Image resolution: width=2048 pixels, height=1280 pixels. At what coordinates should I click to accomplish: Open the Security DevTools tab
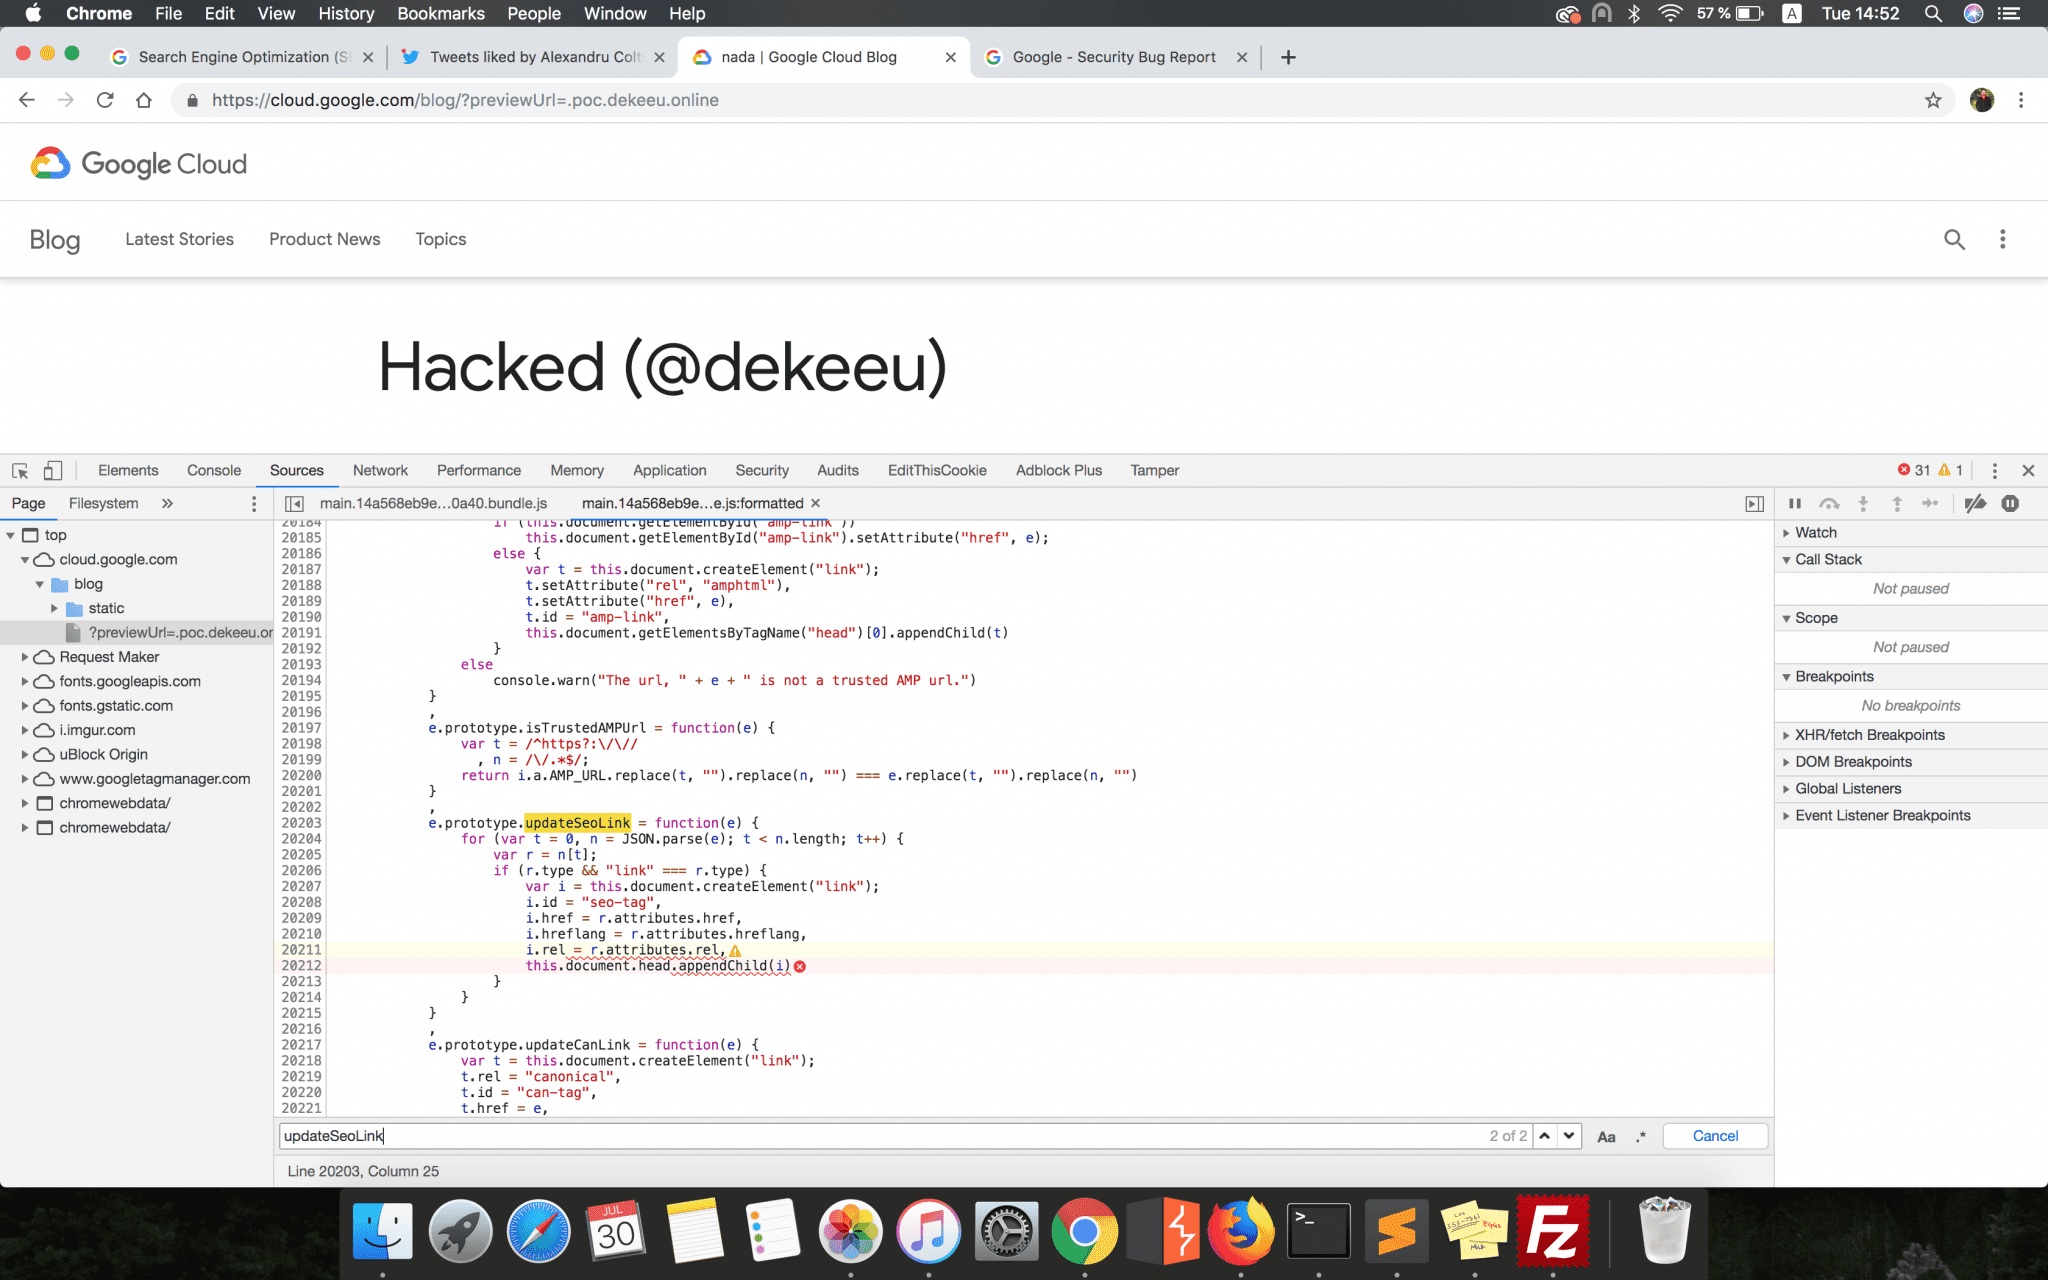click(x=762, y=470)
